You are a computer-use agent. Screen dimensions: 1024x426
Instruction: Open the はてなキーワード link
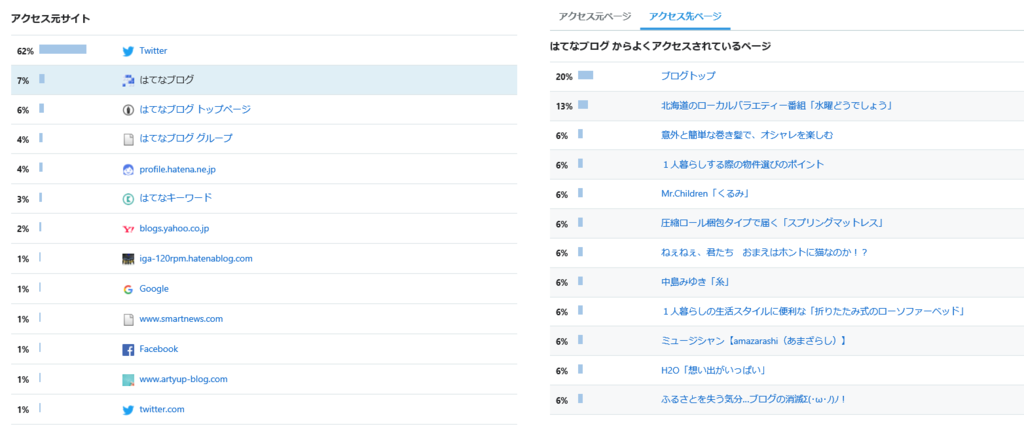[x=176, y=198]
